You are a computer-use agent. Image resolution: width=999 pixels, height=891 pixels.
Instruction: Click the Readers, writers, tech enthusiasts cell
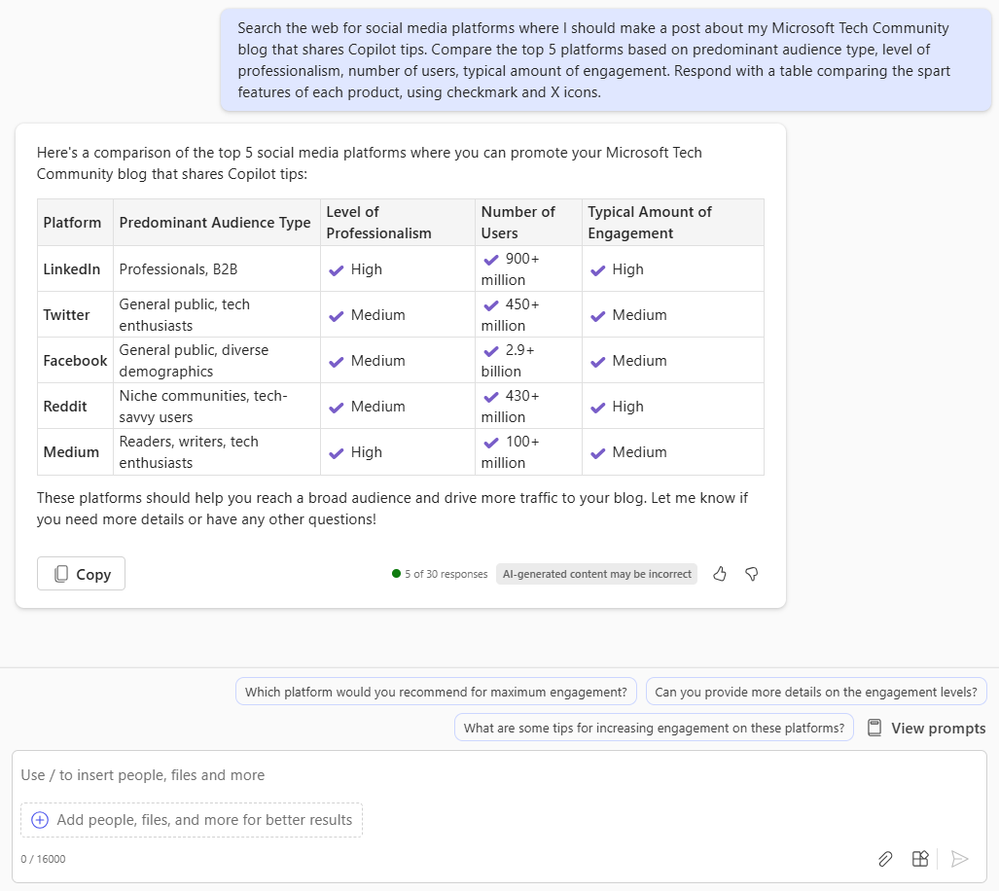217,452
